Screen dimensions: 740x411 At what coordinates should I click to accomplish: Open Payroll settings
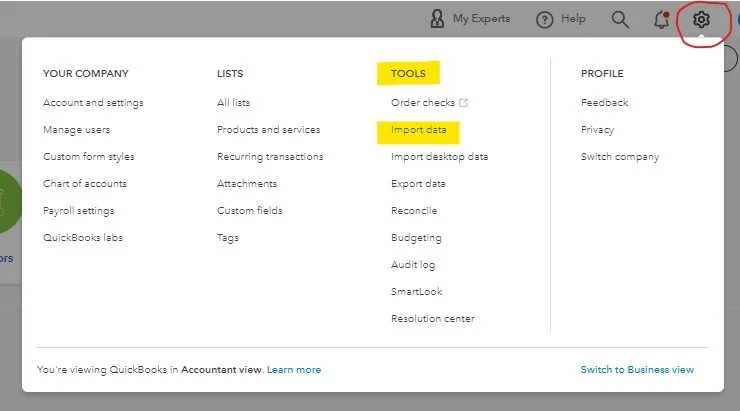point(78,211)
